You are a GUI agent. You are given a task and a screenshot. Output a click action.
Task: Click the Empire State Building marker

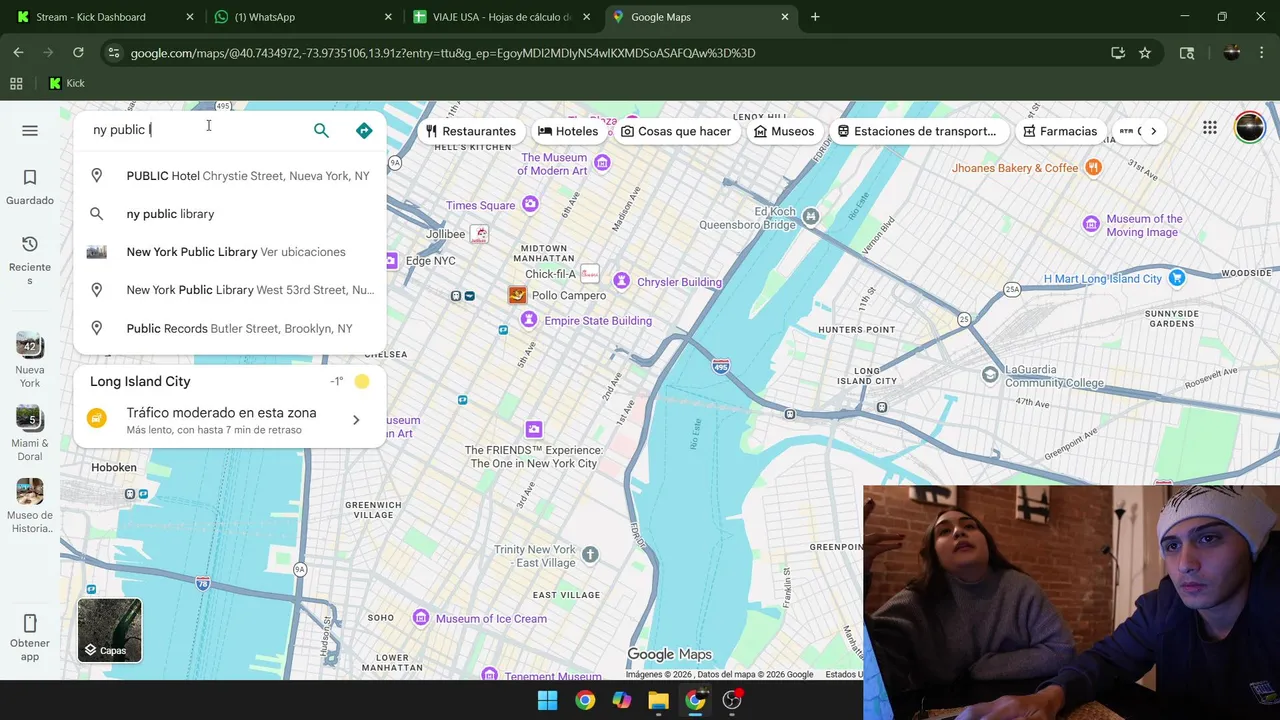tap(528, 321)
